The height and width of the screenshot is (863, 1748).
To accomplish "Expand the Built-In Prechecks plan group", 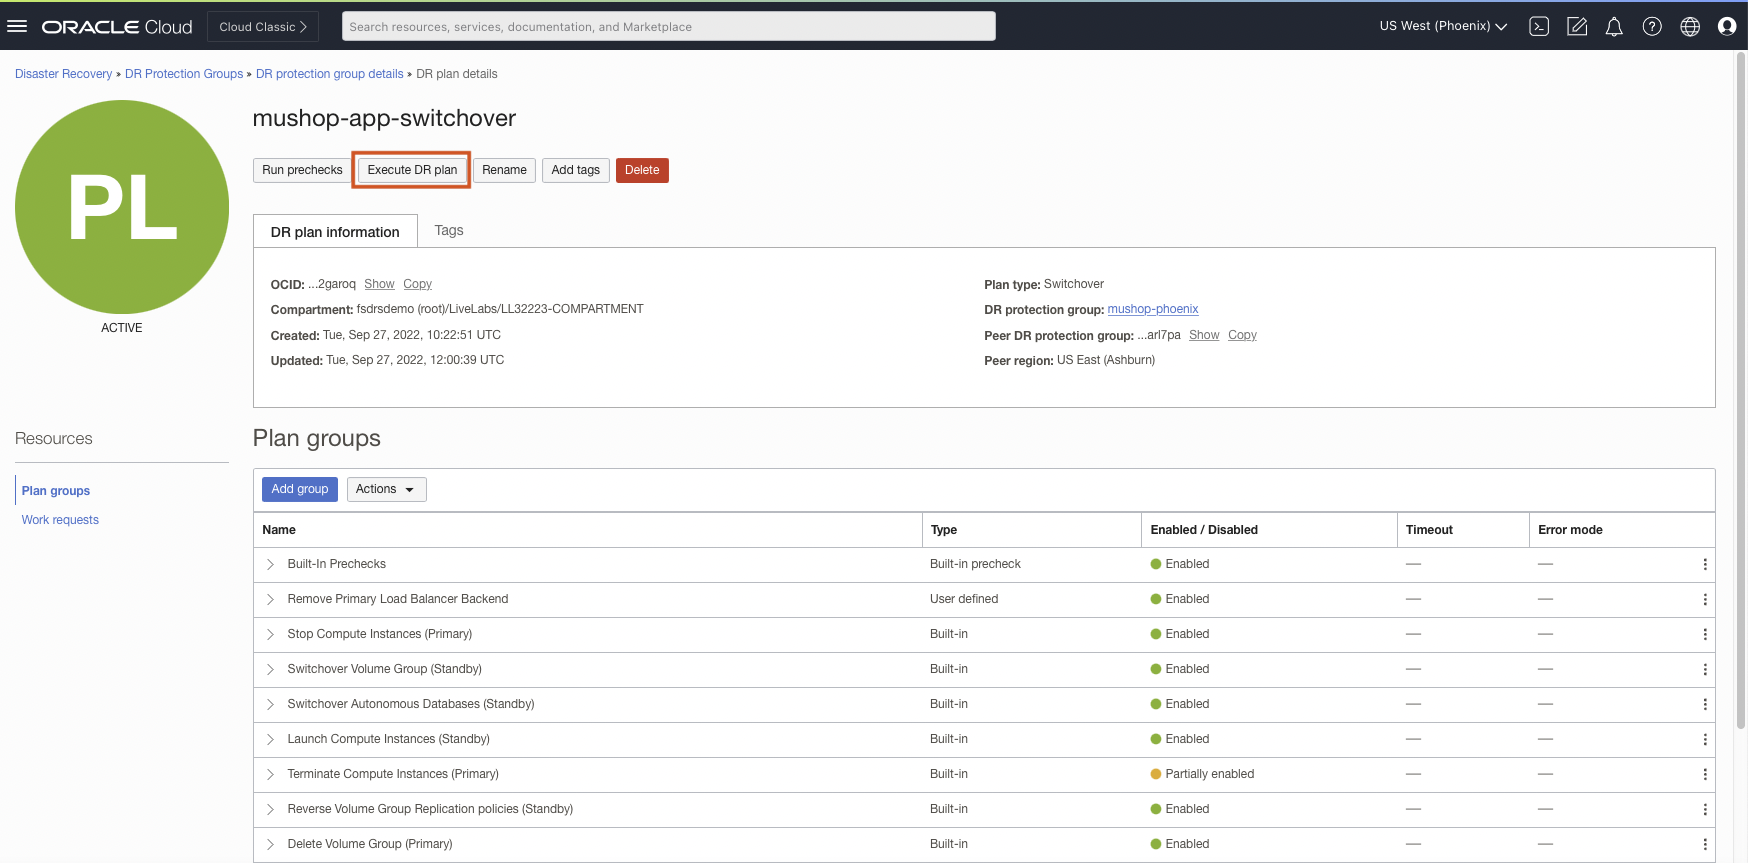I will [x=270, y=565].
